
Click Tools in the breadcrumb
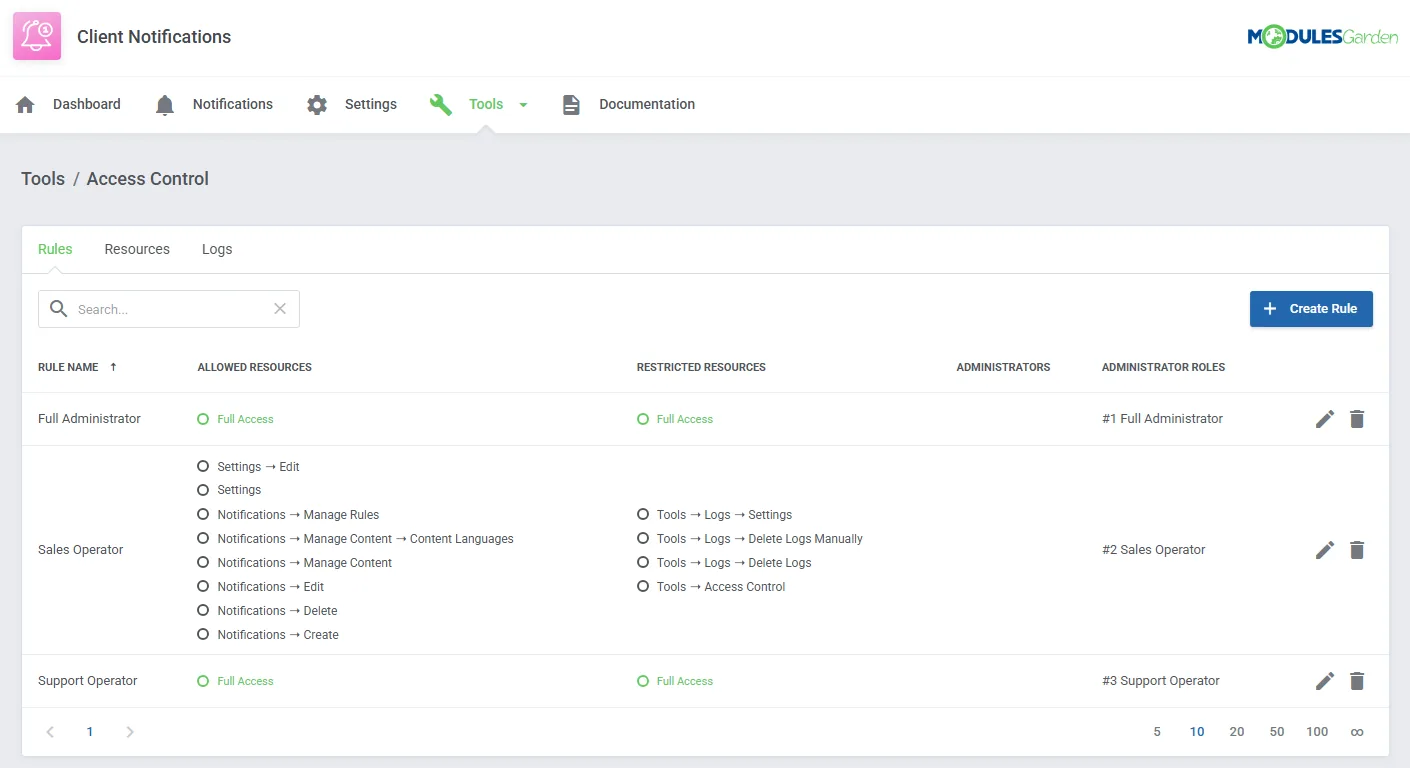click(x=43, y=179)
